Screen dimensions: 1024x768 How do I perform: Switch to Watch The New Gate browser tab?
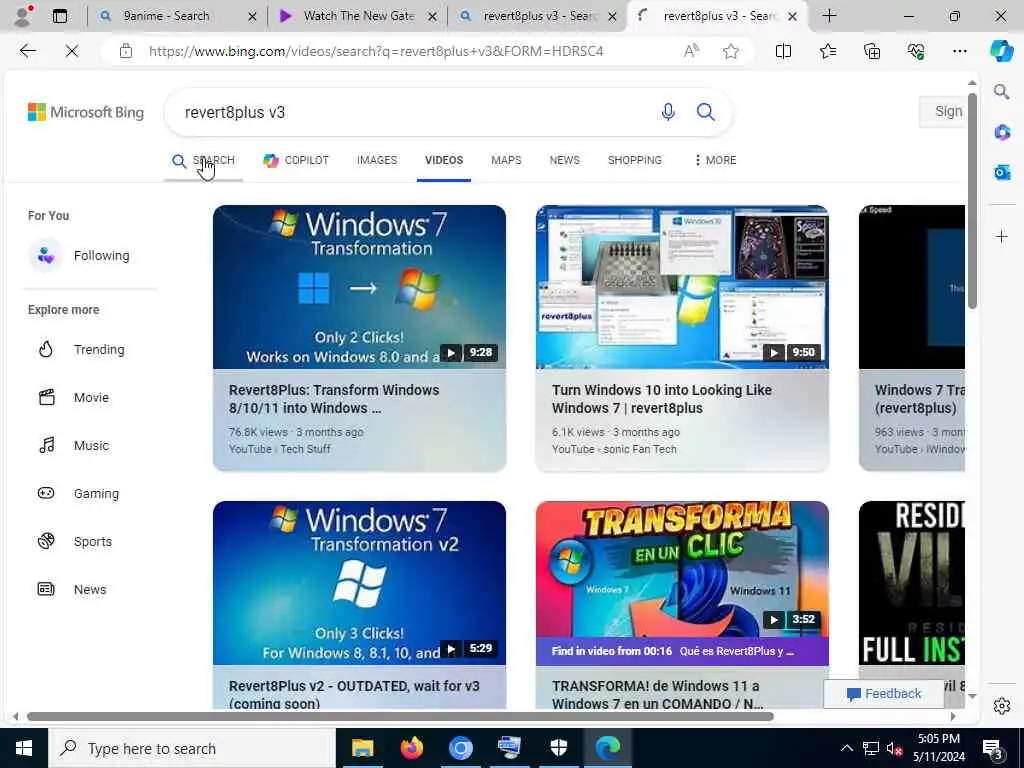(x=358, y=16)
